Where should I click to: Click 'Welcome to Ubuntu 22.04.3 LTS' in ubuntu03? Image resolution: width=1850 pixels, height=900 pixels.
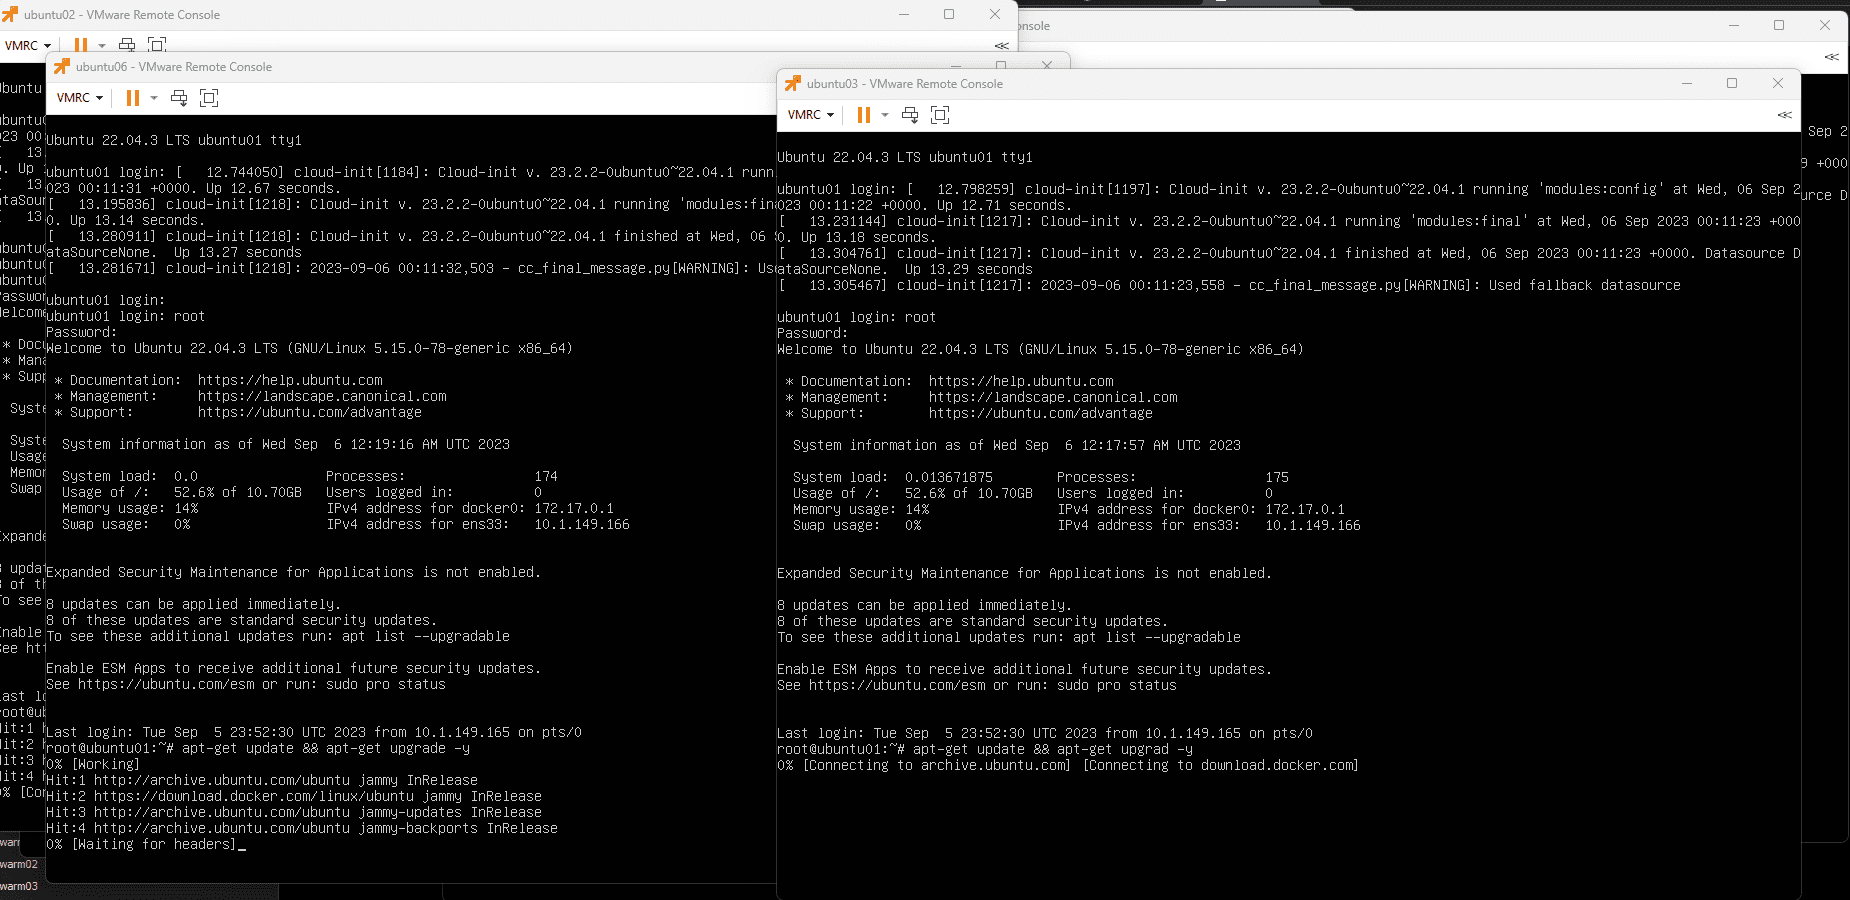click(x=1040, y=349)
